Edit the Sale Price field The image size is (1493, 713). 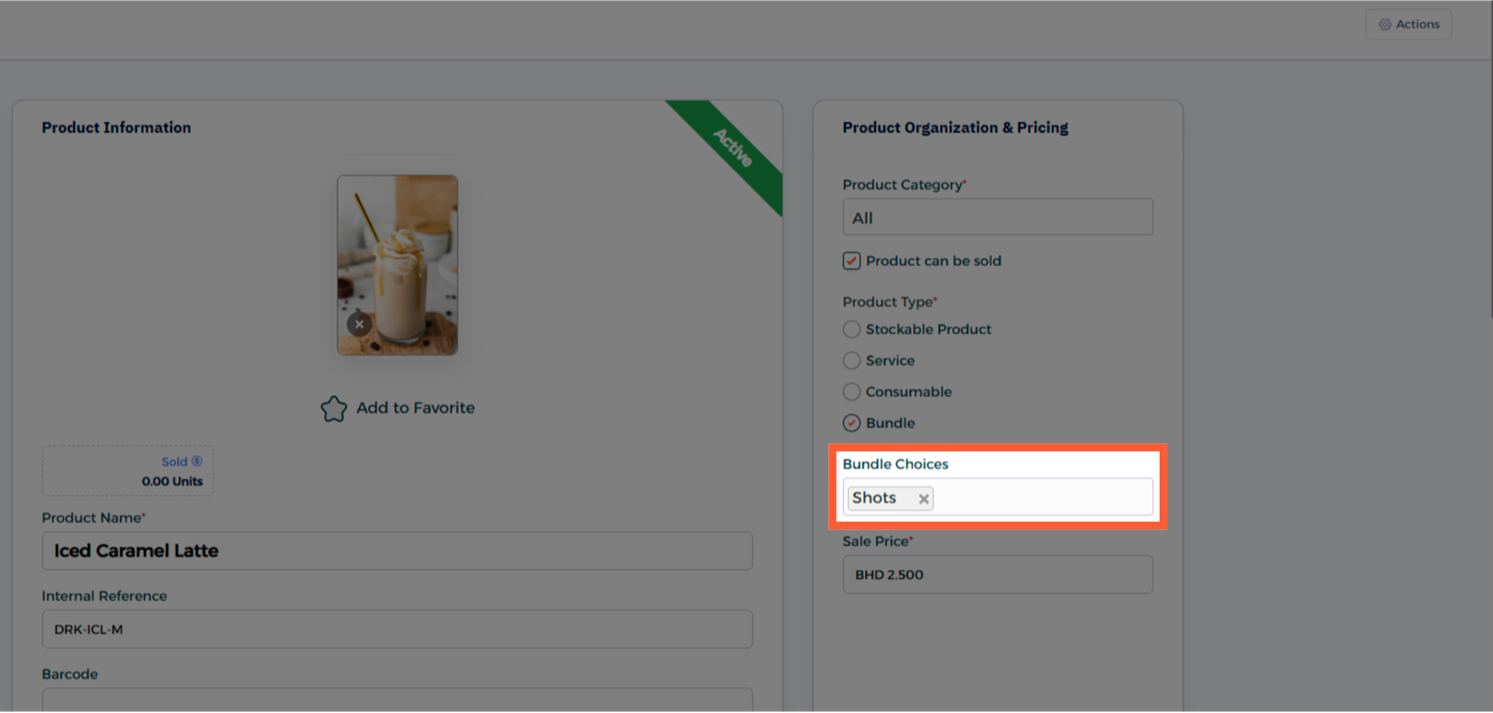(x=997, y=575)
